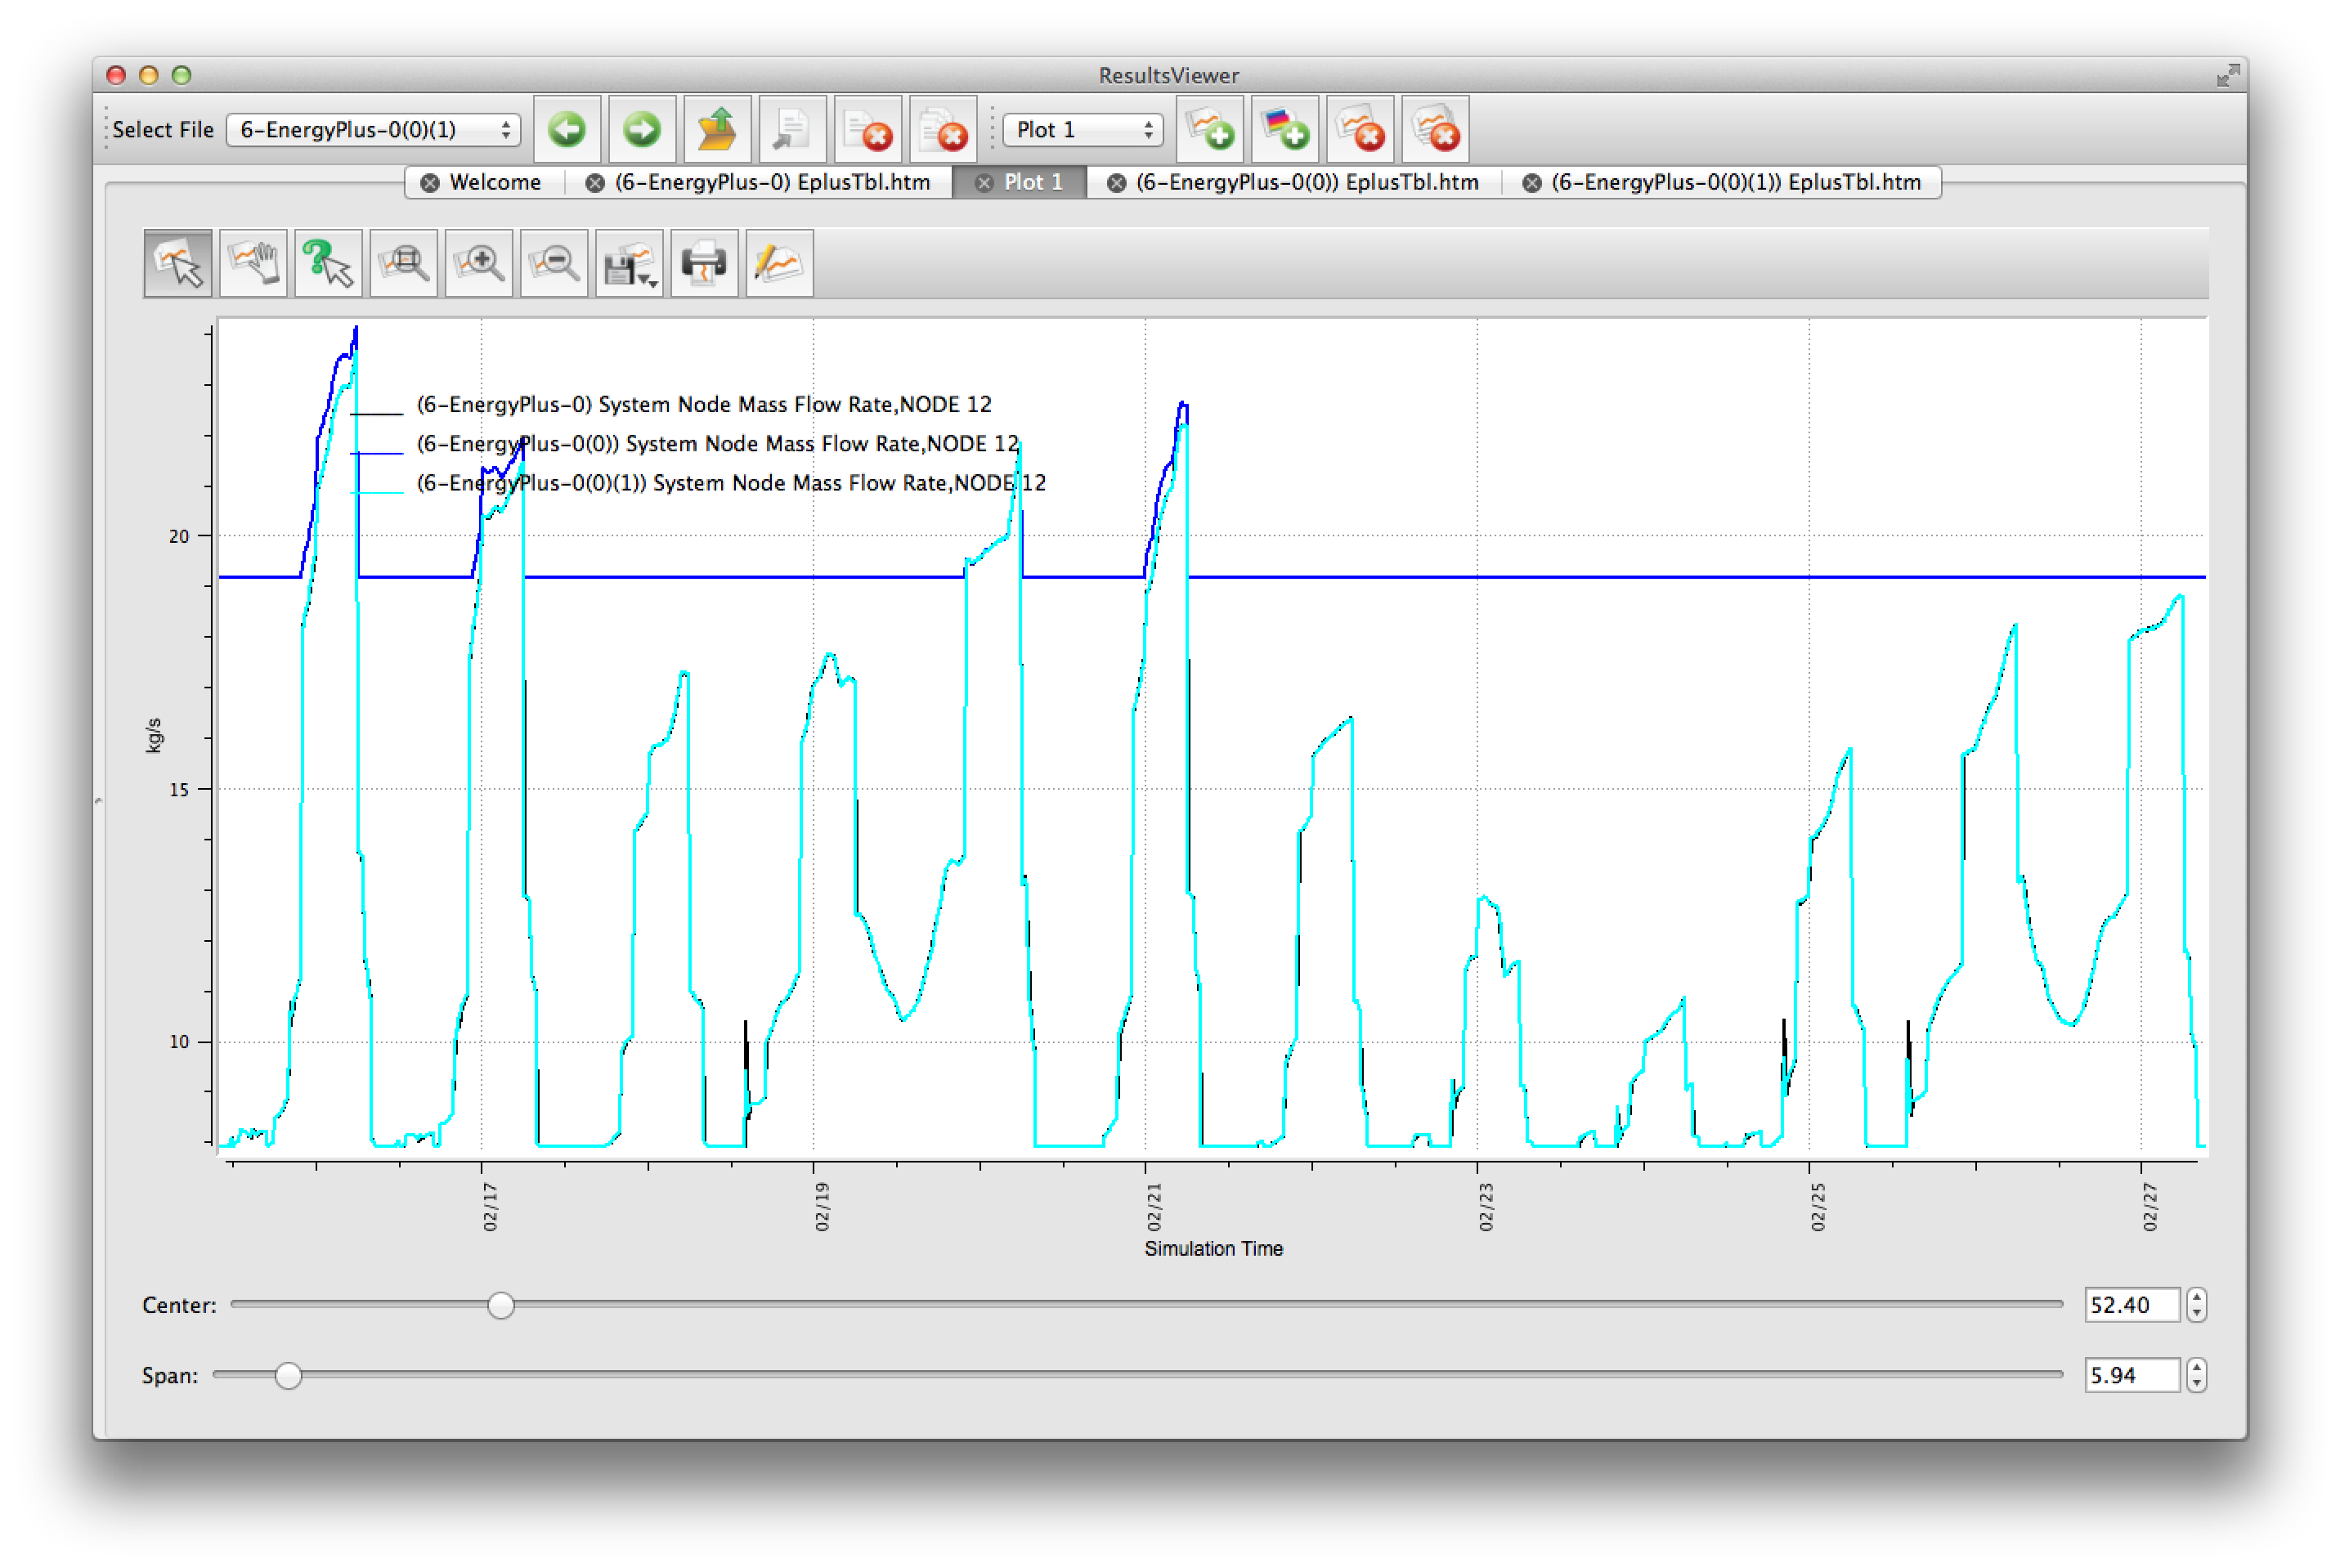Viewport: 2340px width, 1568px height.
Task: Open the Plot 1 selector dropdown
Action: click(1083, 130)
